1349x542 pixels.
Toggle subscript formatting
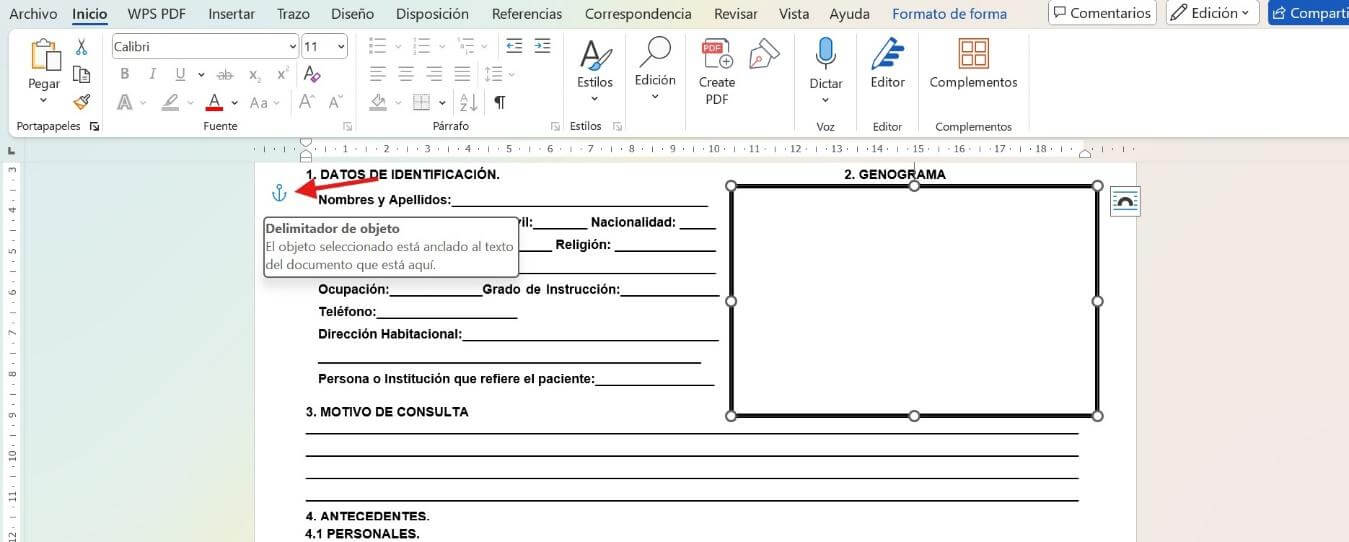255,75
